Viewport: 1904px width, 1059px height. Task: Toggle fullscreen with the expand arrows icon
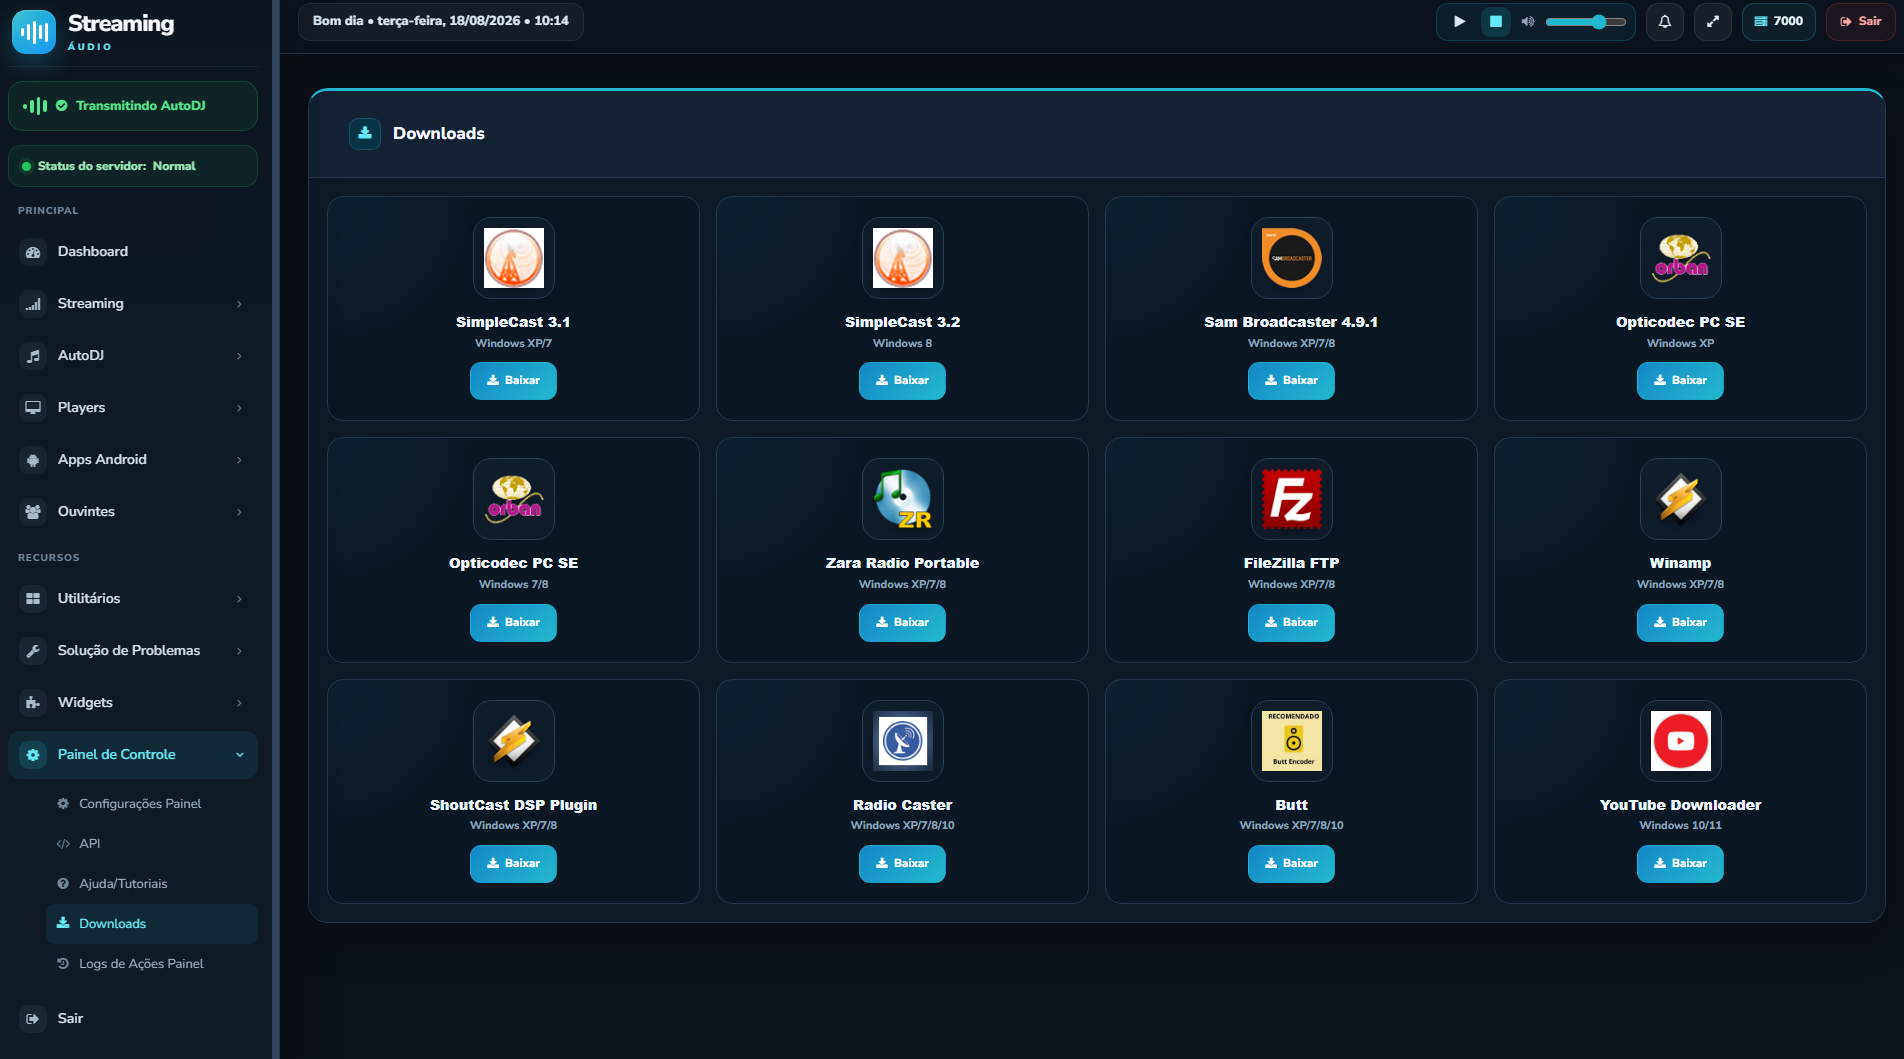click(1713, 21)
